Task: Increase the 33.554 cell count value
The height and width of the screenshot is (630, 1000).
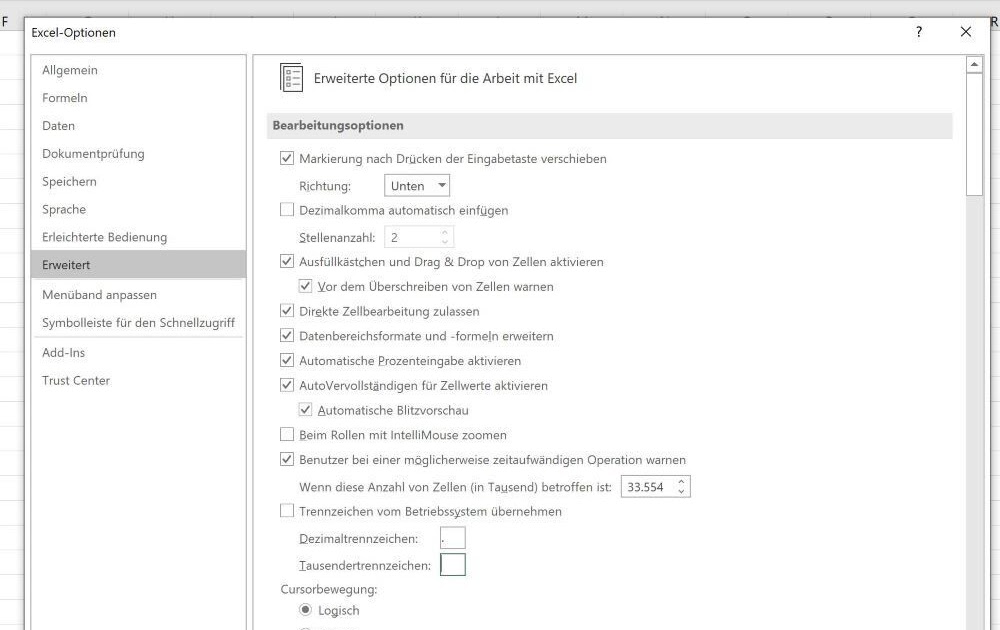Action: tap(682, 481)
